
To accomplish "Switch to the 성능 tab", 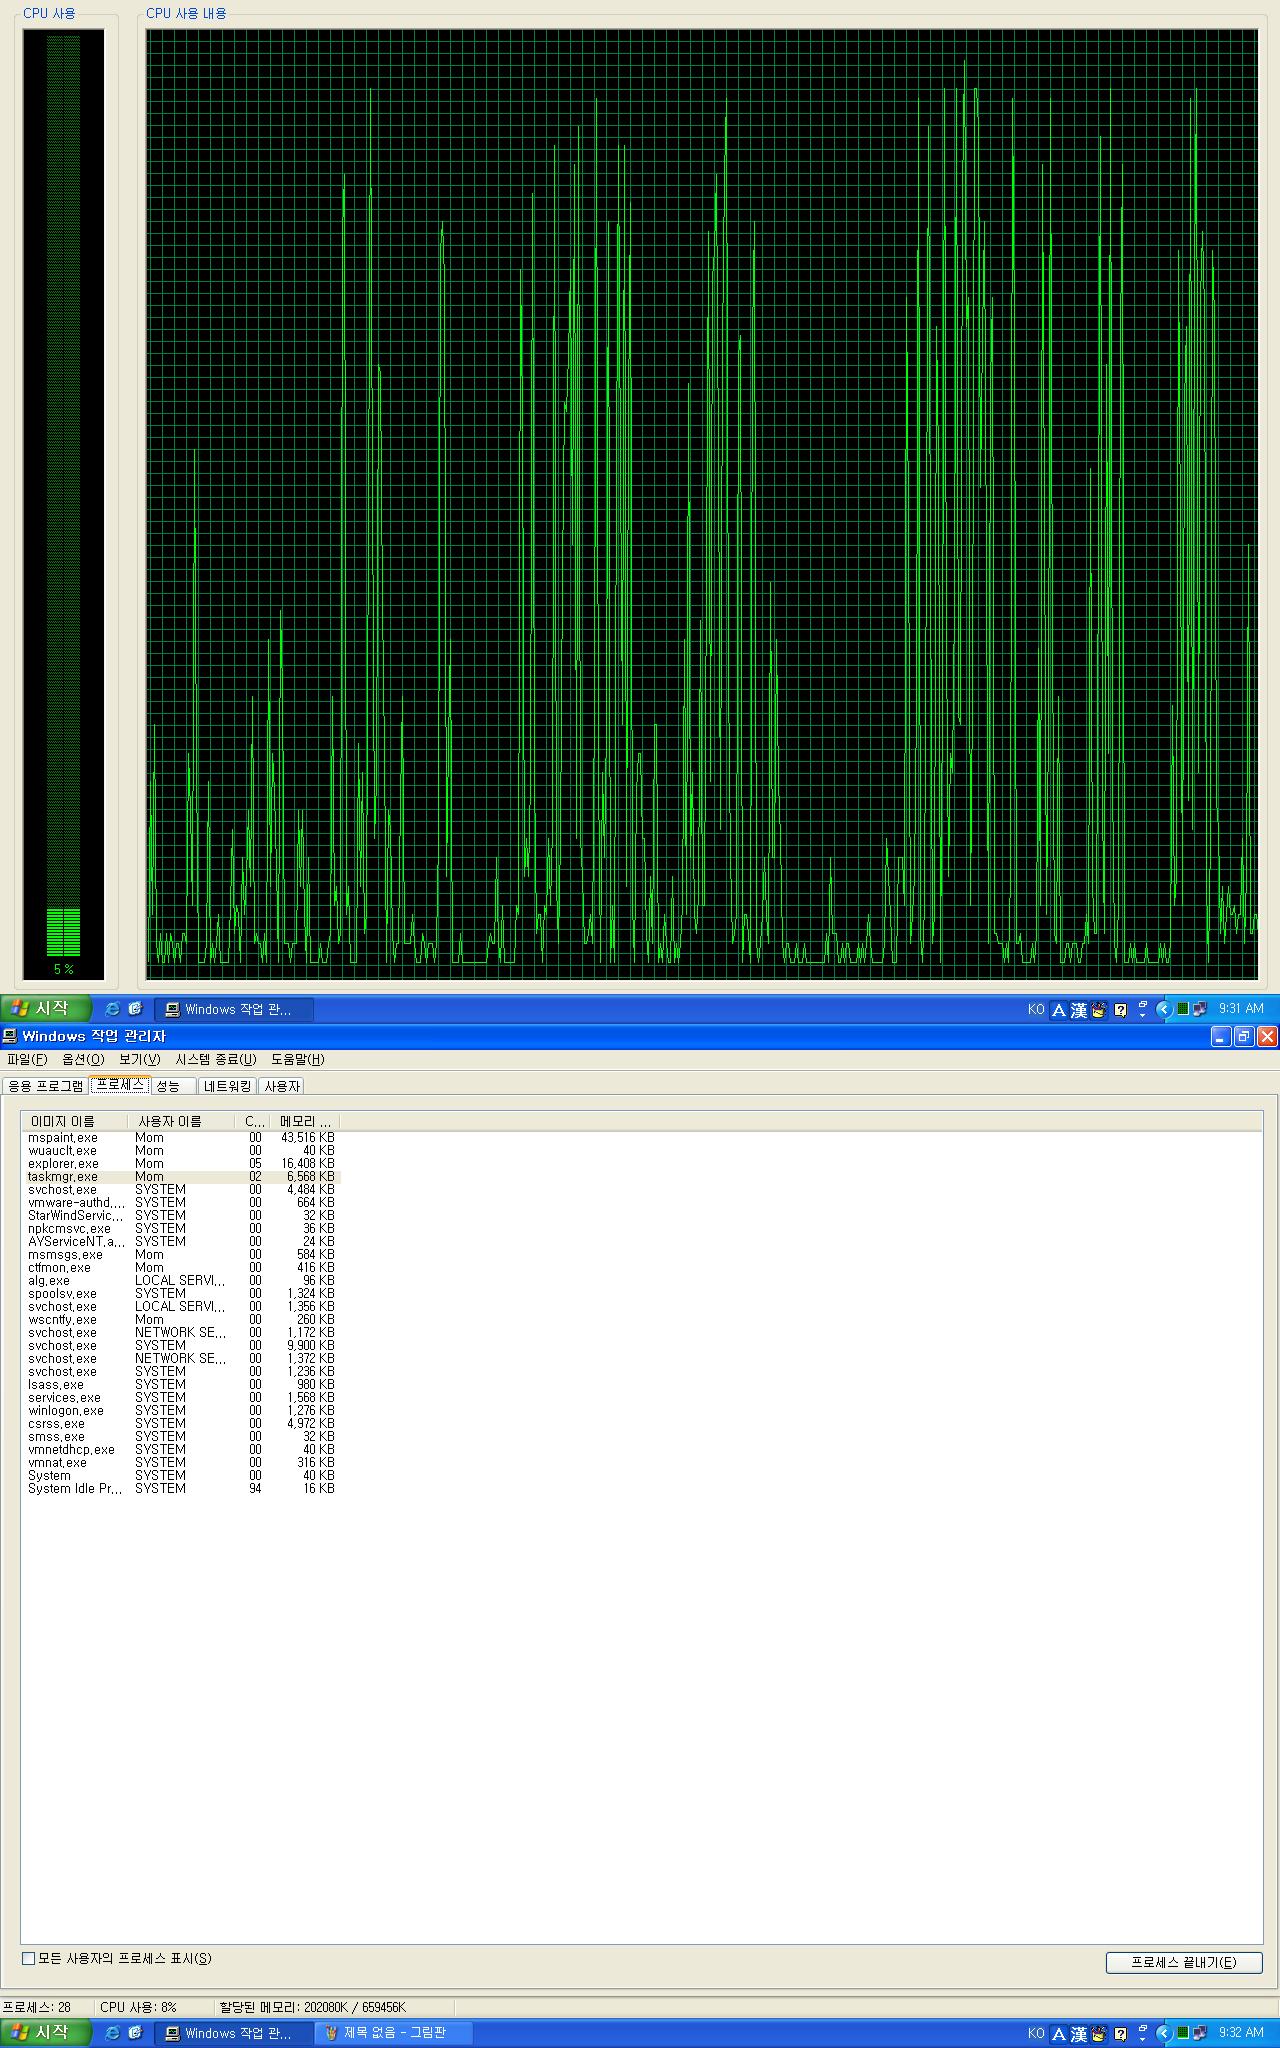I will [x=168, y=1086].
